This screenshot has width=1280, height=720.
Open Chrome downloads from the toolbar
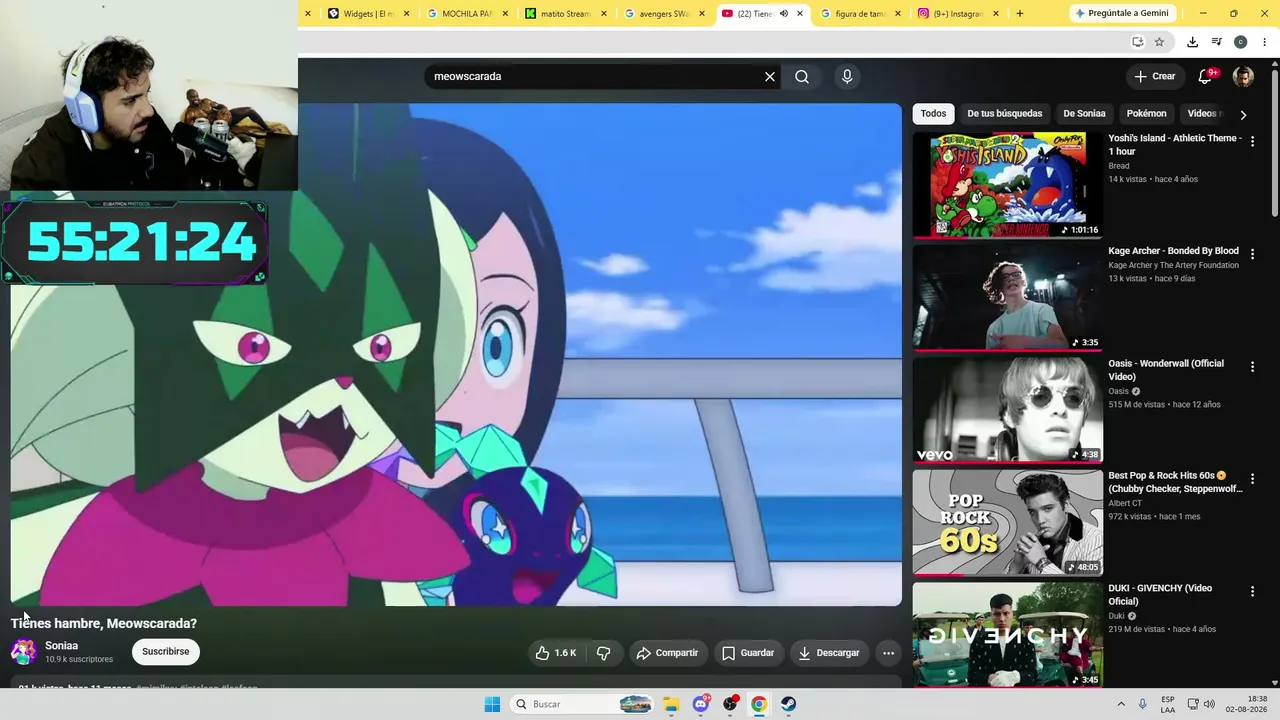[1192, 42]
